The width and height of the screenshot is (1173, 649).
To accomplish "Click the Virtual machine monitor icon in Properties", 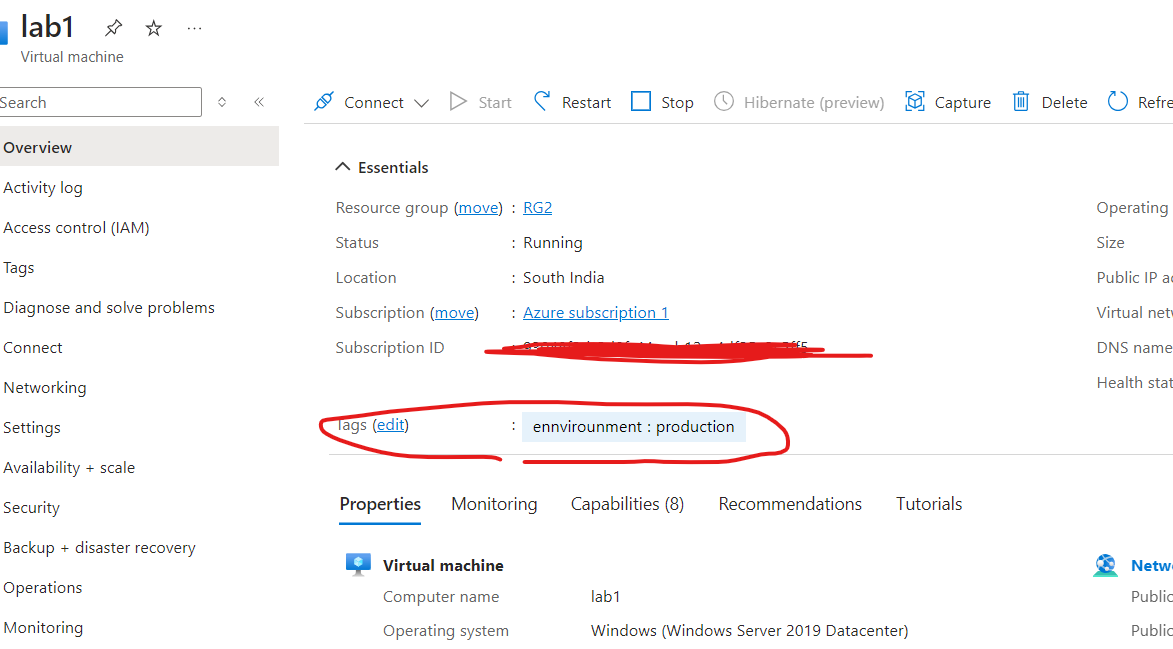I will coord(358,565).
